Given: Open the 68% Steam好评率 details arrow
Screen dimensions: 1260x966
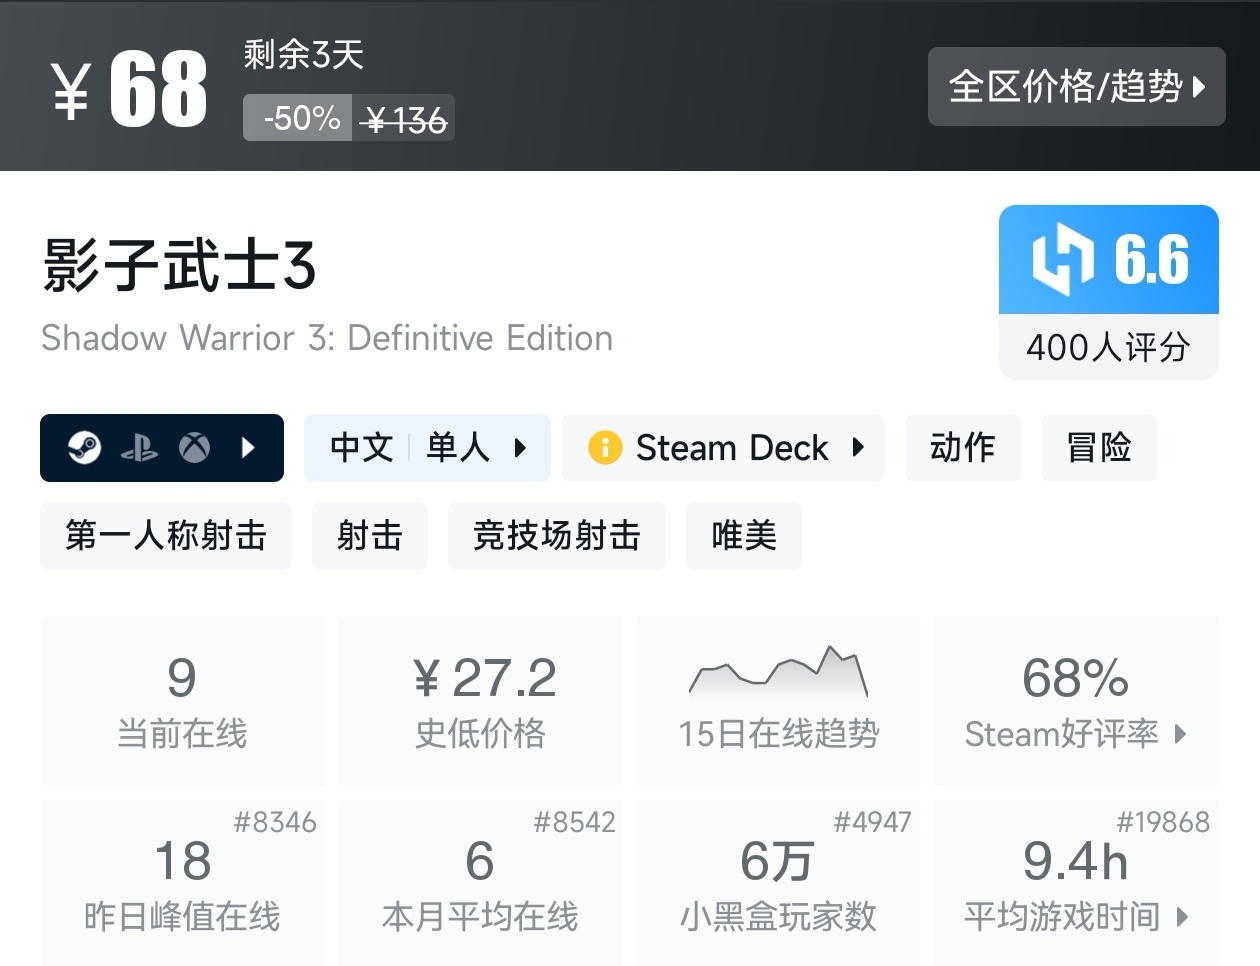Looking at the screenshot, I should [x=1180, y=734].
